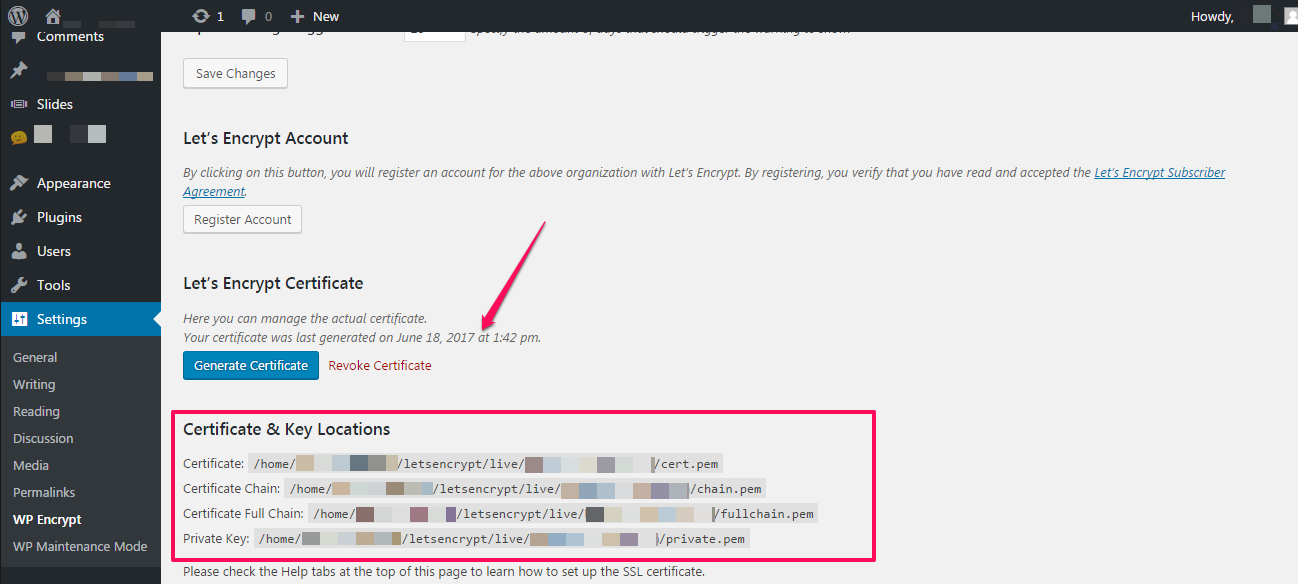
Task: Click the Save Changes button
Action: point(236,74)
